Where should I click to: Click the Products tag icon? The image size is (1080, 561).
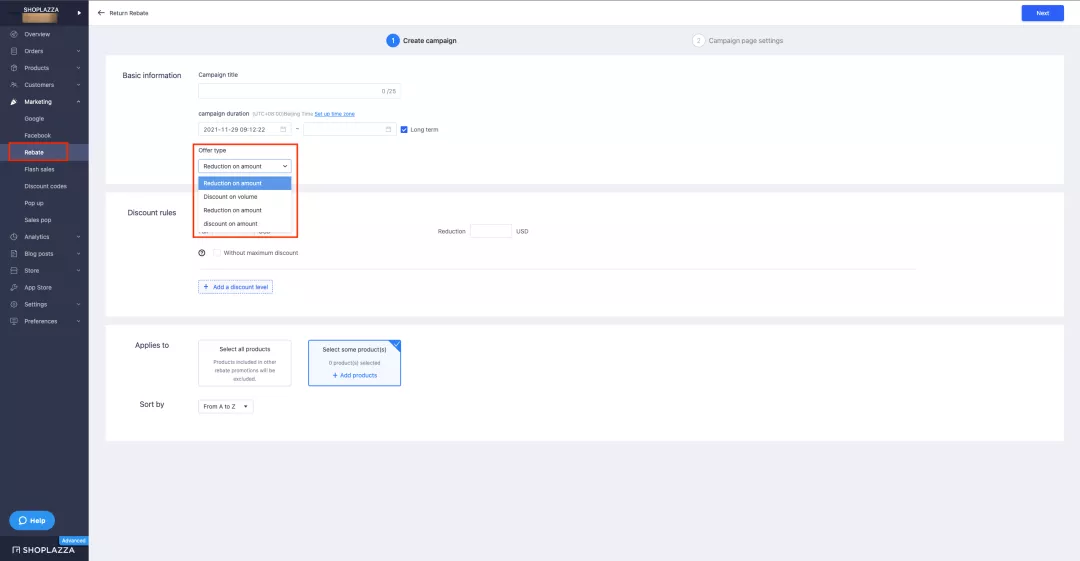tap(14, 68)
